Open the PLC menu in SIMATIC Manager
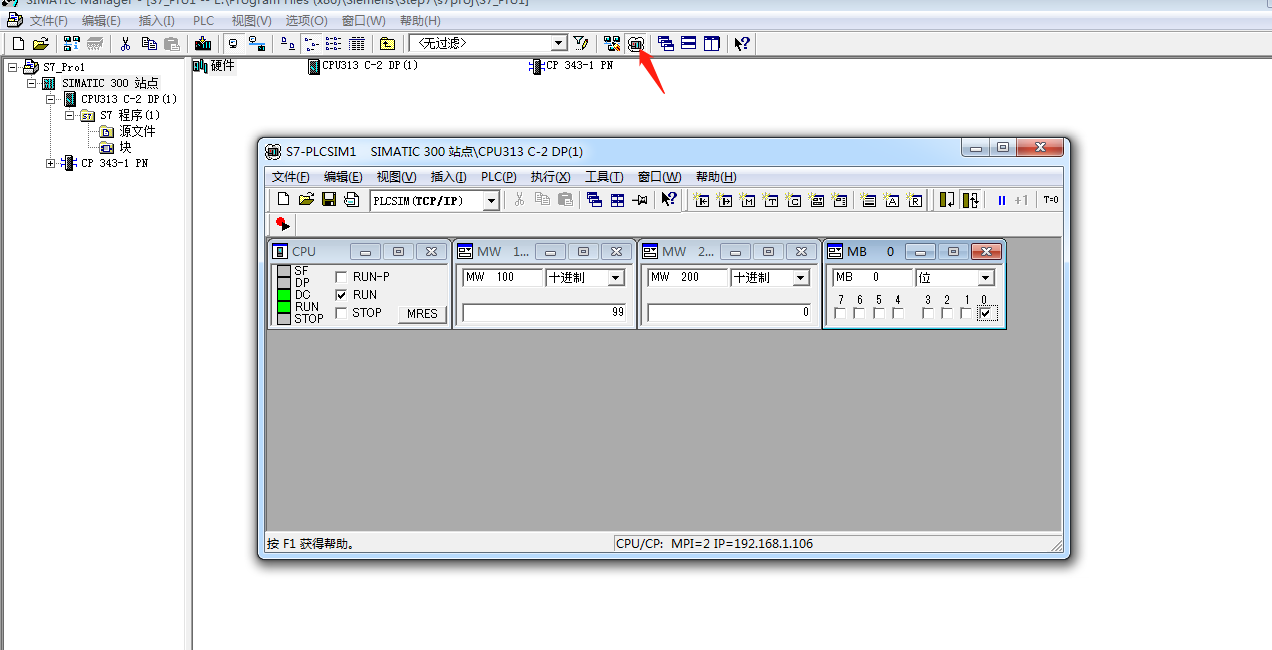Viewport: 1272px width, 650px height. click(202, 20)
